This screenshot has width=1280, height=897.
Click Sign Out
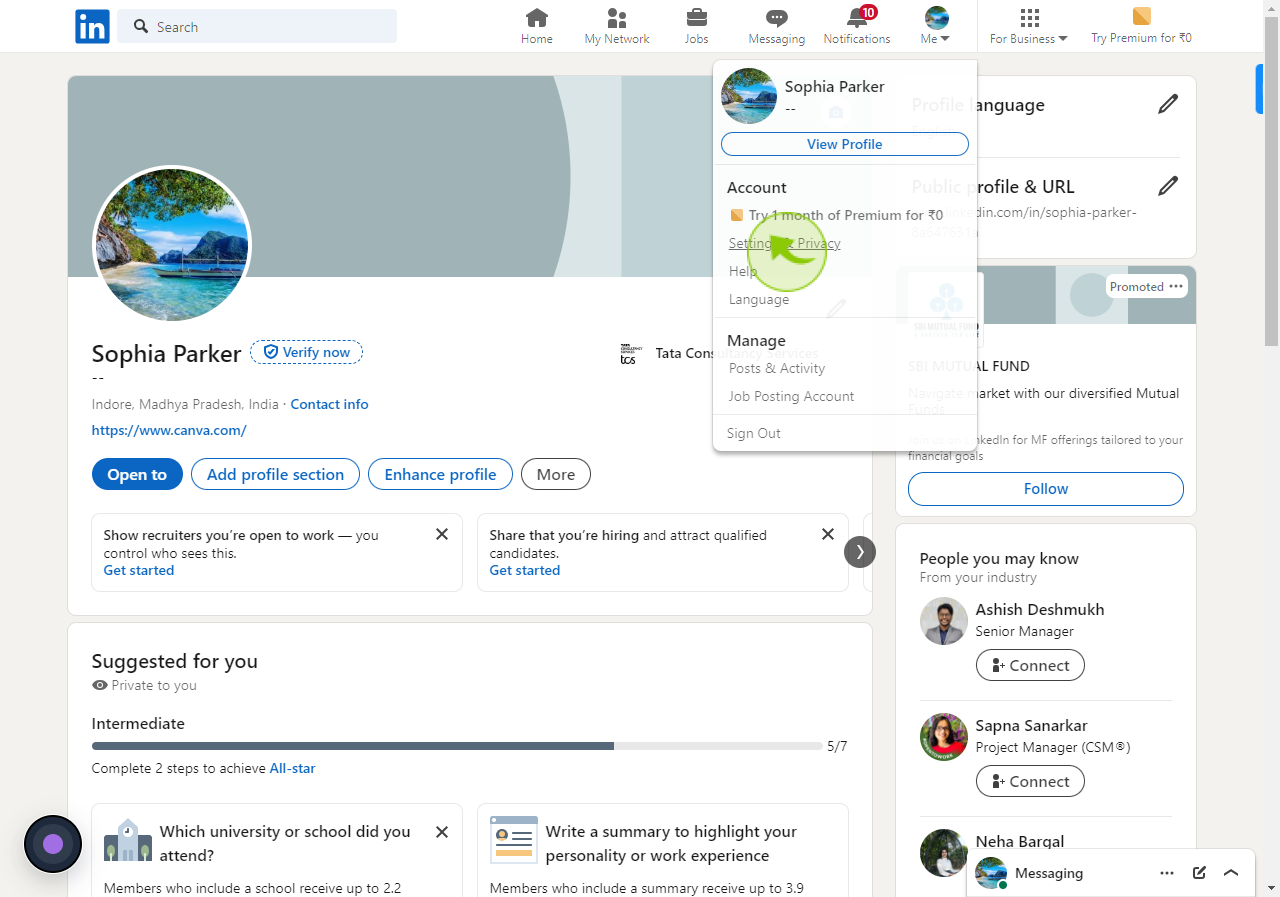point(754,433)
